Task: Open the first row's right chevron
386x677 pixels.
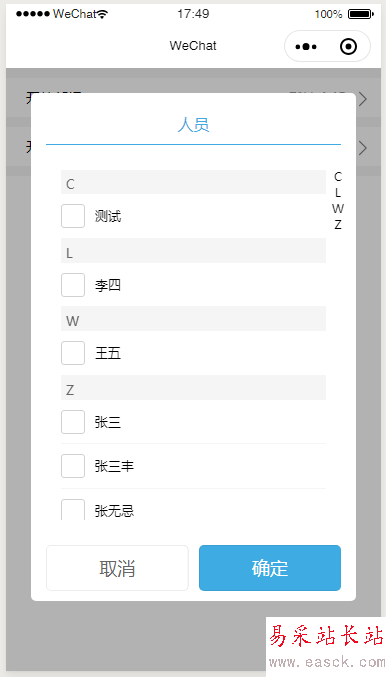Action: [363, 99]
